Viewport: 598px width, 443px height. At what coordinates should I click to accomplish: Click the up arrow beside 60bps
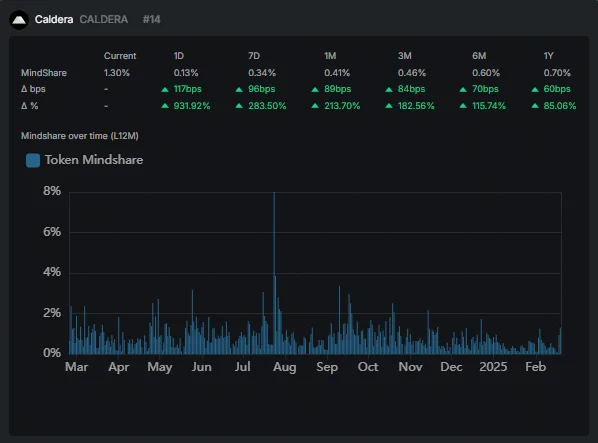[535, 90]
